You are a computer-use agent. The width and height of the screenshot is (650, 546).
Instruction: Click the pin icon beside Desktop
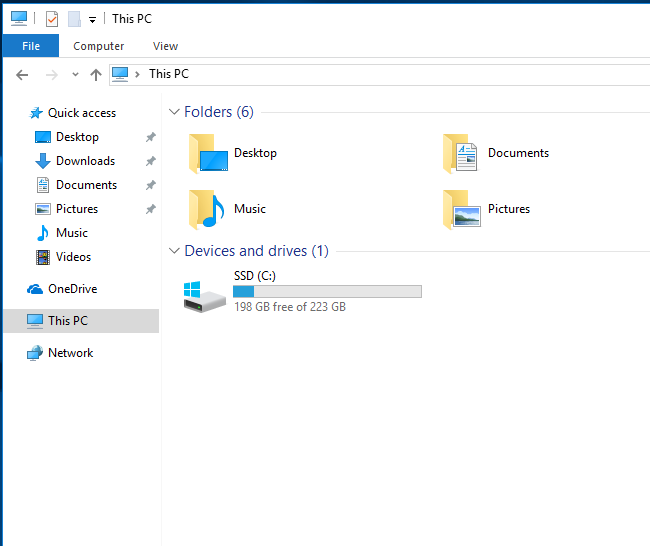(150, 137)
